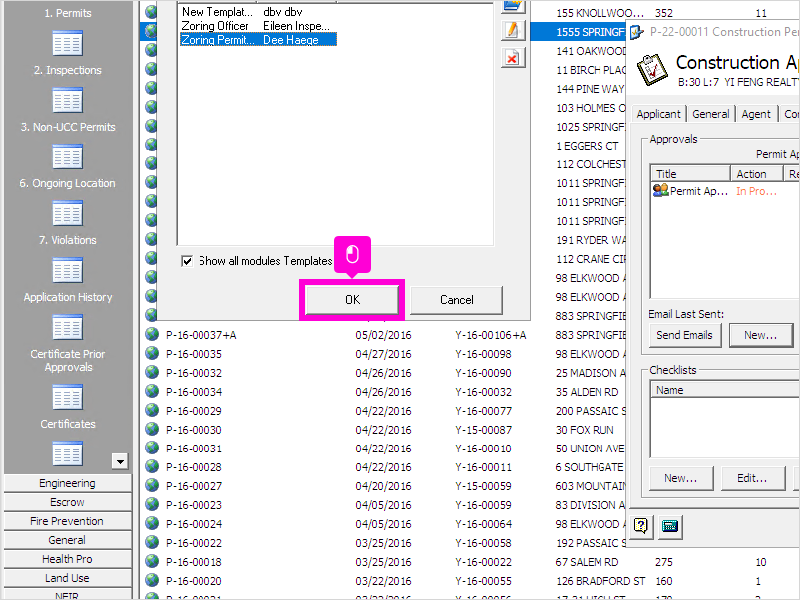
Task: Open the Application History grid icon
Action: [67, 327]
